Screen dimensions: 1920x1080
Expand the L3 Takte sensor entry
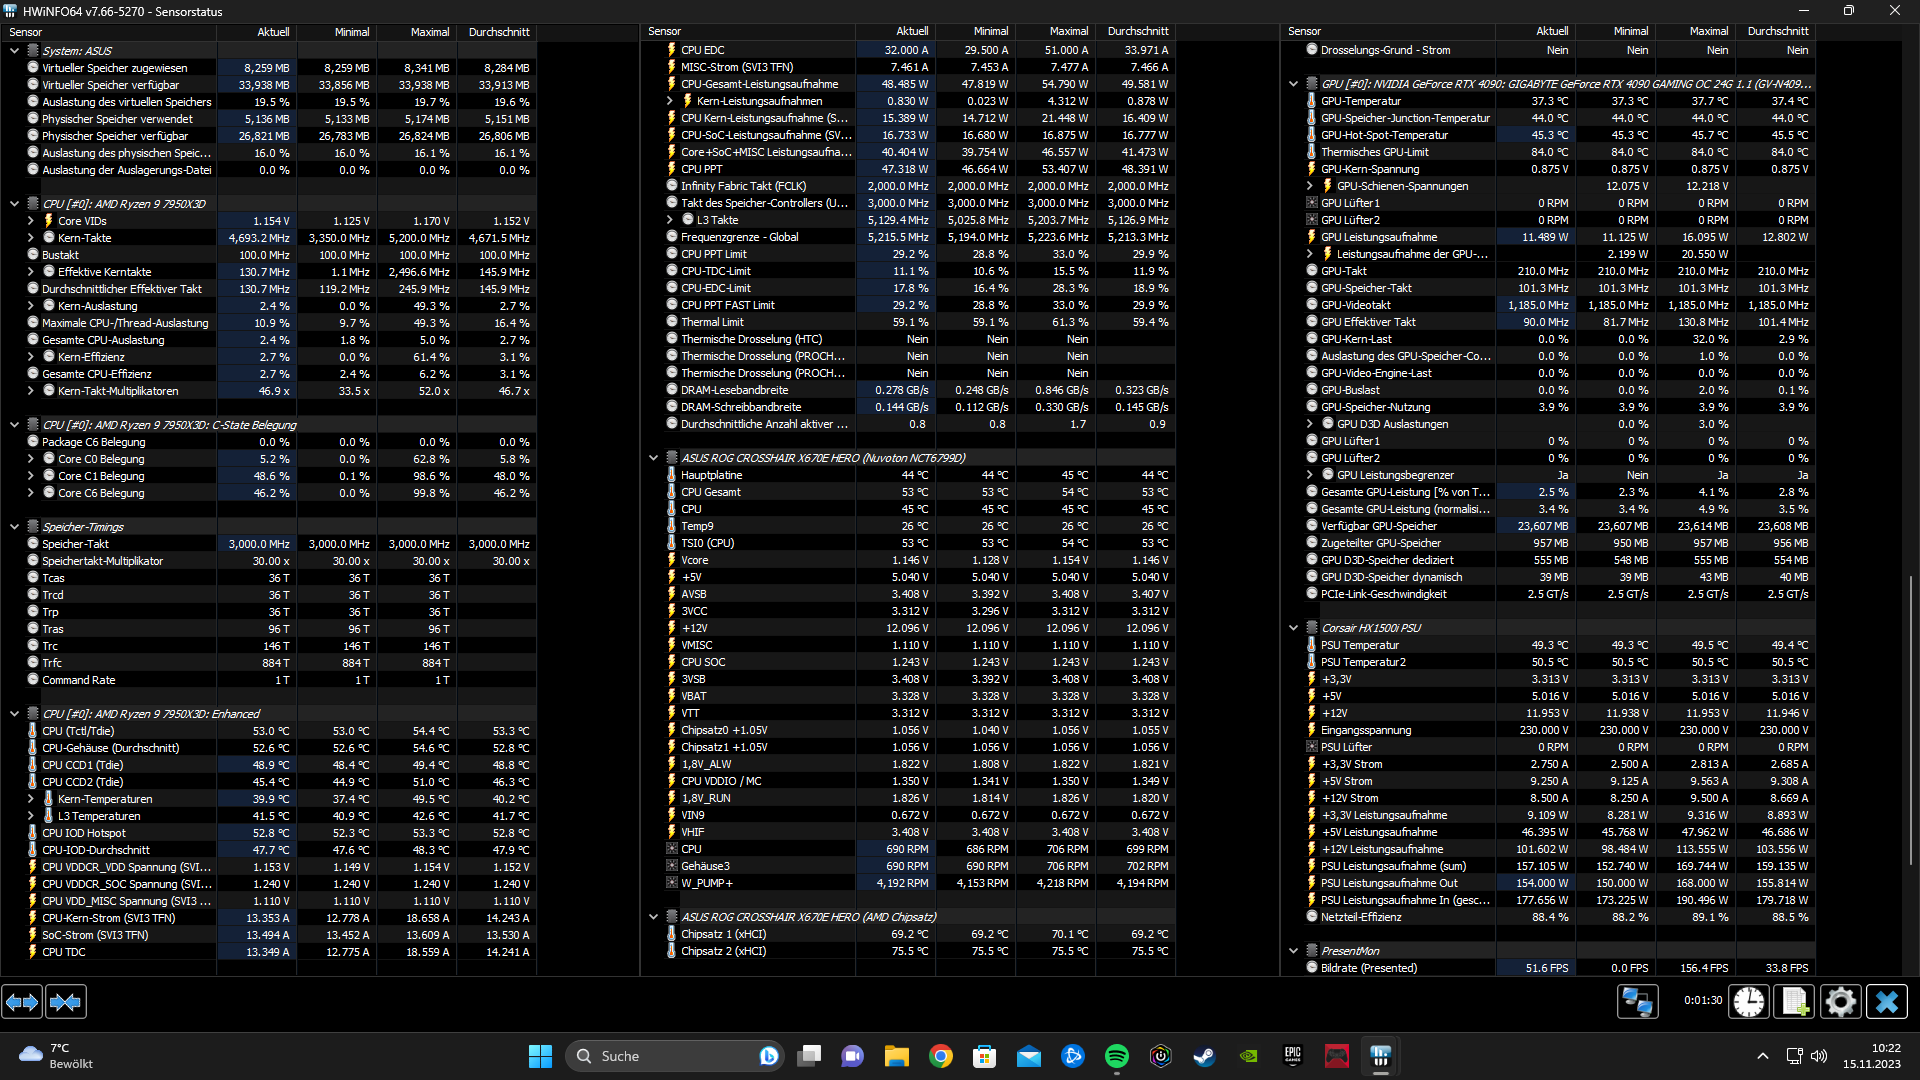pyautogui.click(x=670, y=220)
